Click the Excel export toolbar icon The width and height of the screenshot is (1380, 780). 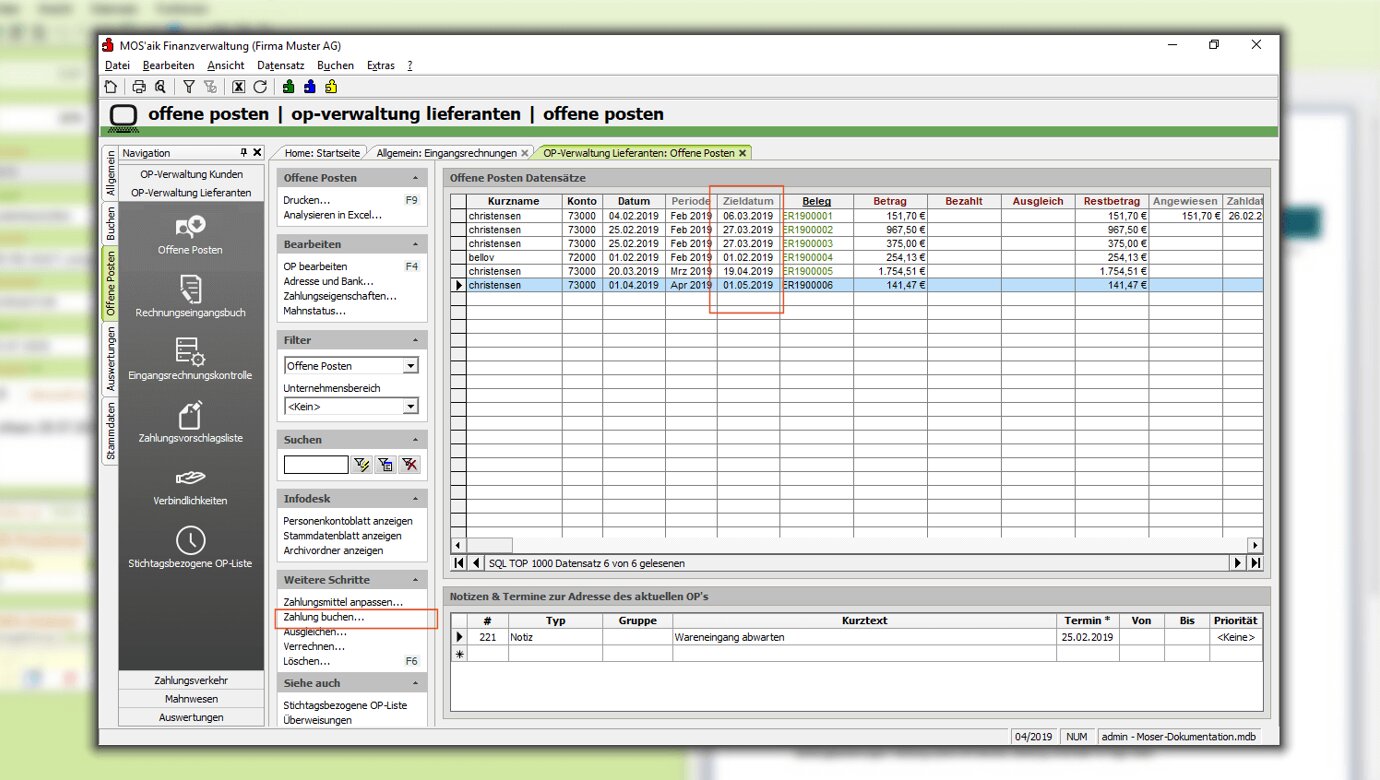(x=239, y=87)
